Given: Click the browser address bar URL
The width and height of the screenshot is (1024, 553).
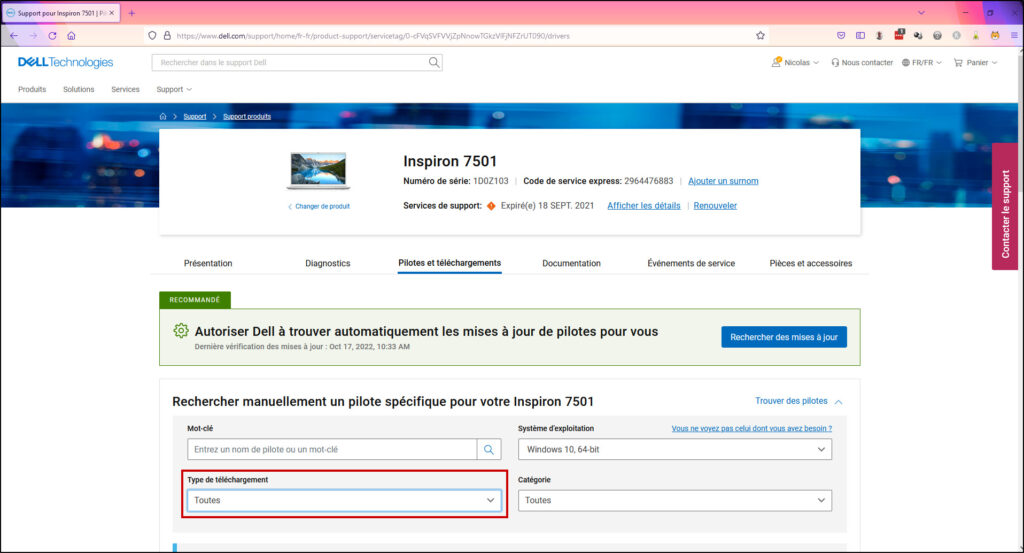Looking at the screenshot, I should (372, 36).
